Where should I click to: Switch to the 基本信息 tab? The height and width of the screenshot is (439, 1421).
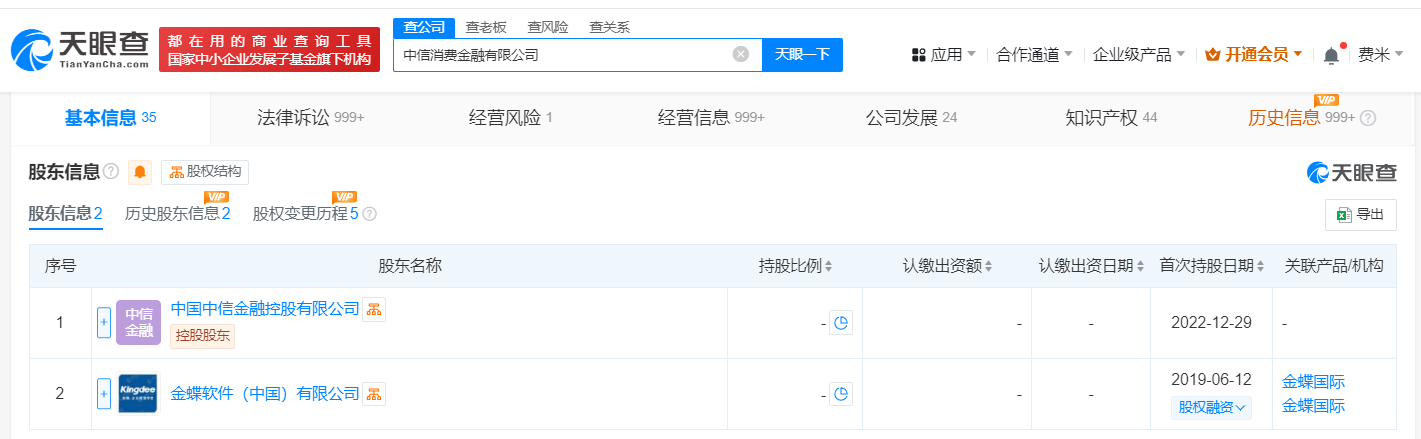110,118
